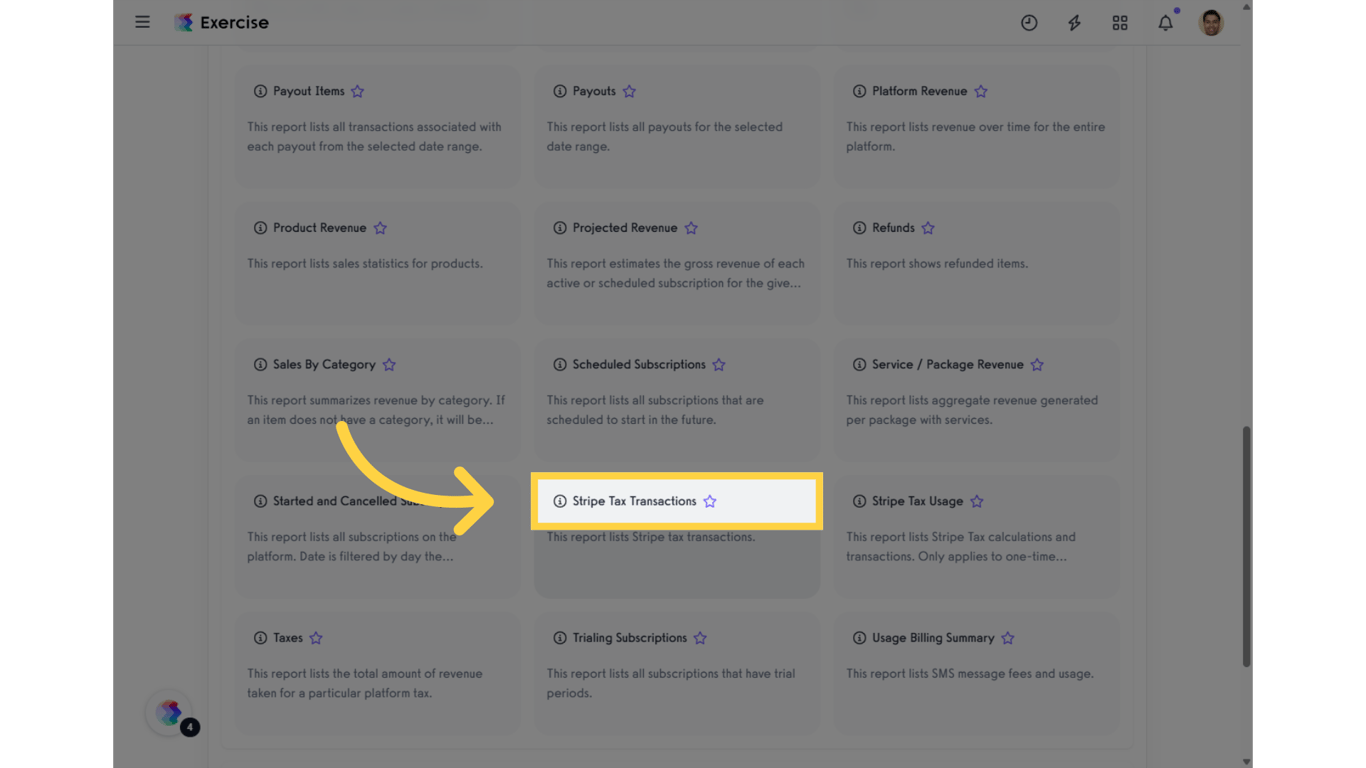This screenshot has width=1366, height=768.
Task: Favorite the Payout Items report star
Action: [358, 91]
